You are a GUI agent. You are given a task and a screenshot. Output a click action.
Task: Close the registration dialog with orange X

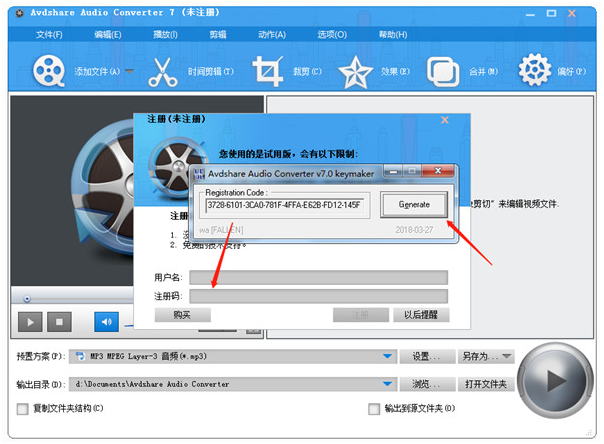(x=445, y=120)
